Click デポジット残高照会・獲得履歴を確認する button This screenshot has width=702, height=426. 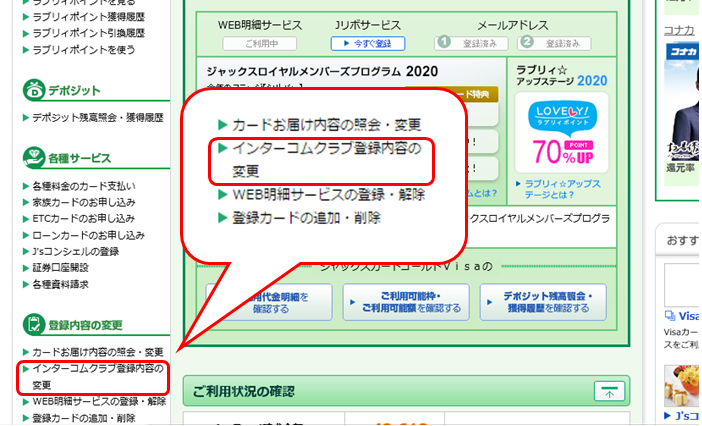click(543, 302)
